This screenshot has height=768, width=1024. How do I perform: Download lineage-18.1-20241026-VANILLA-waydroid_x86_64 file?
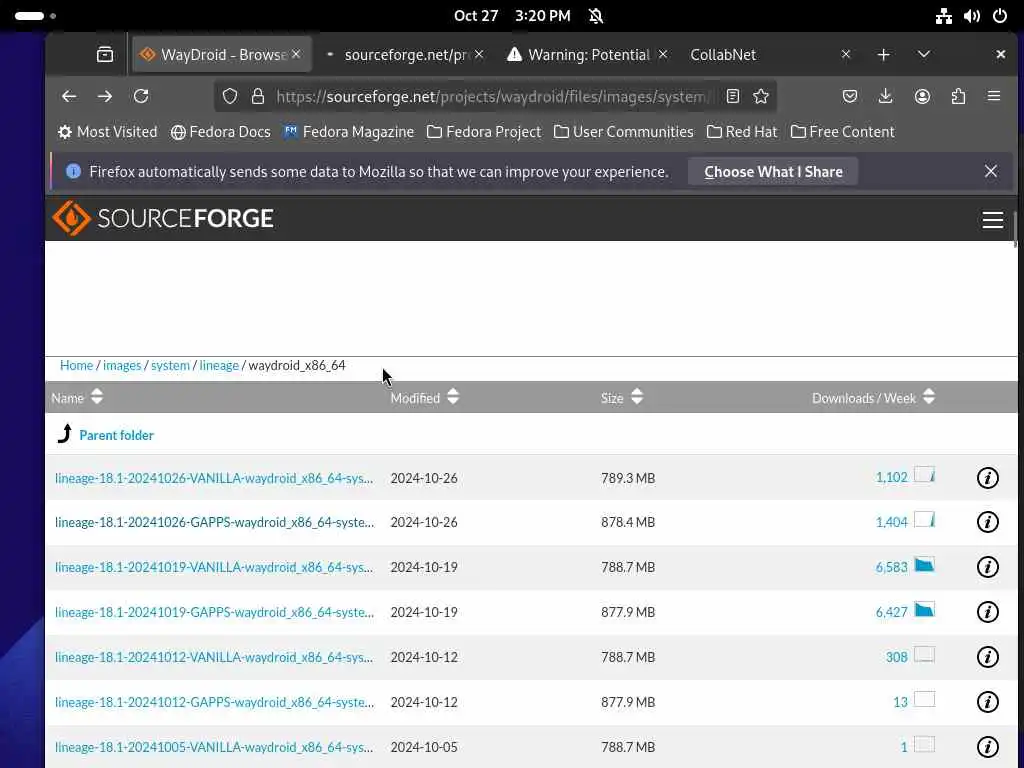point(214,478)
